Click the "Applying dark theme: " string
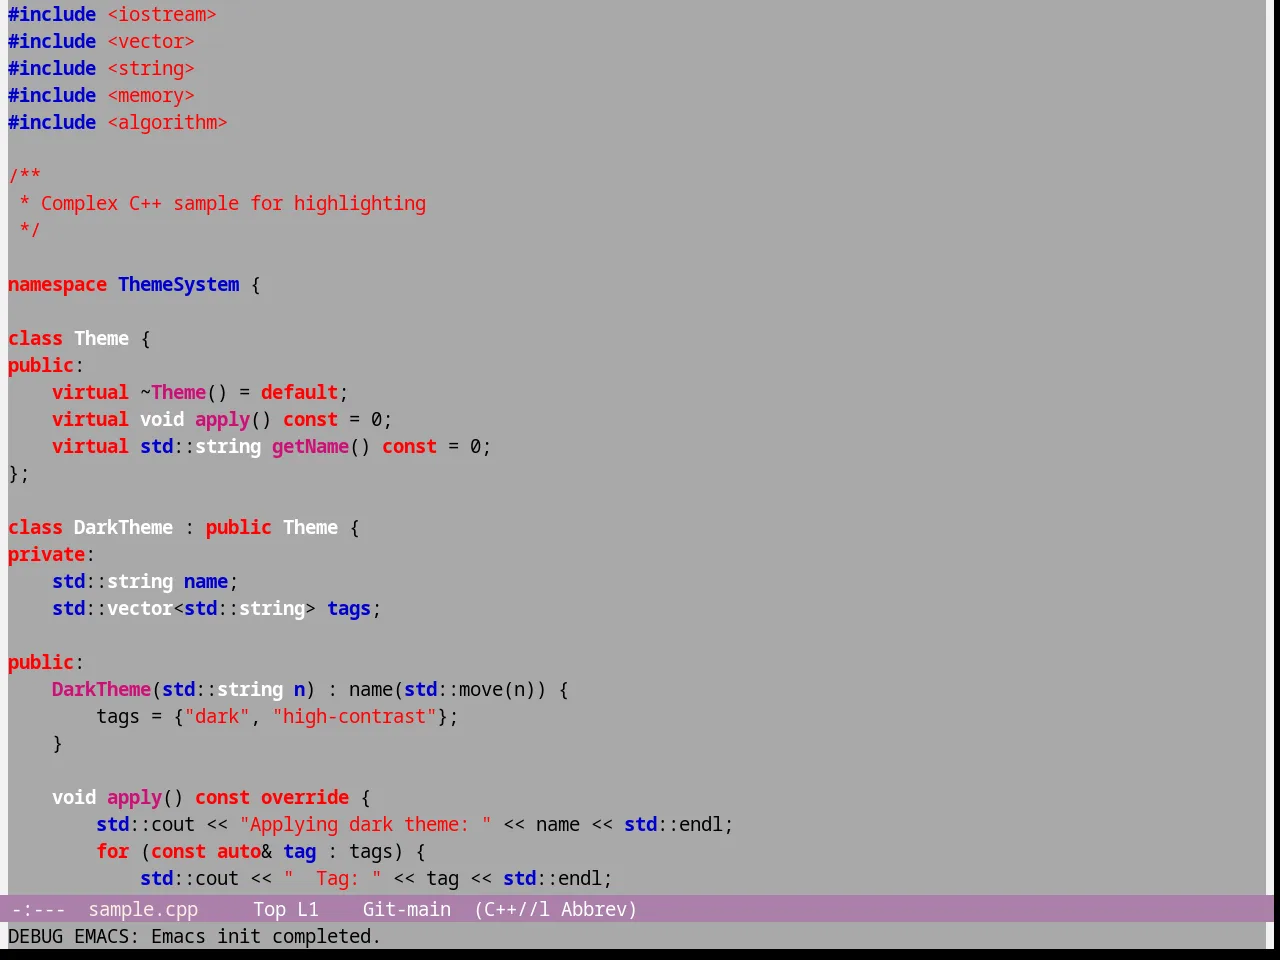 (x=366, y=825)
